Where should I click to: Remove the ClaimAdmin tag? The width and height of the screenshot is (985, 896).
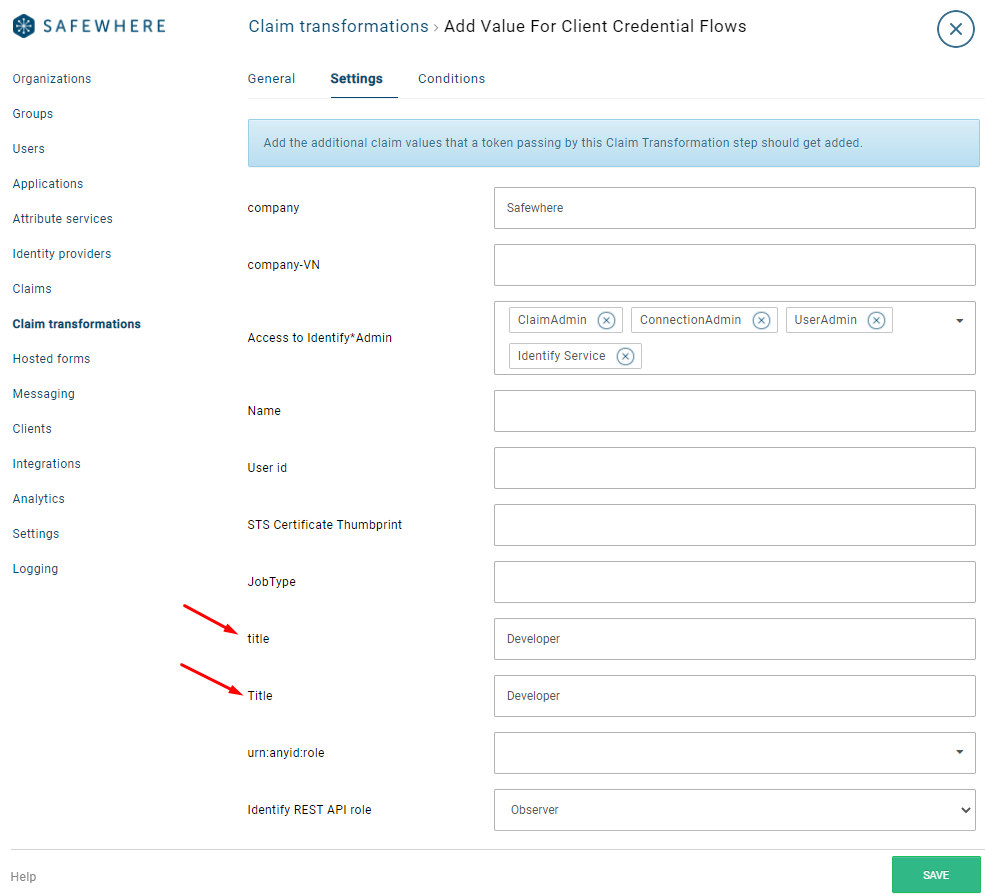(606, 320)
